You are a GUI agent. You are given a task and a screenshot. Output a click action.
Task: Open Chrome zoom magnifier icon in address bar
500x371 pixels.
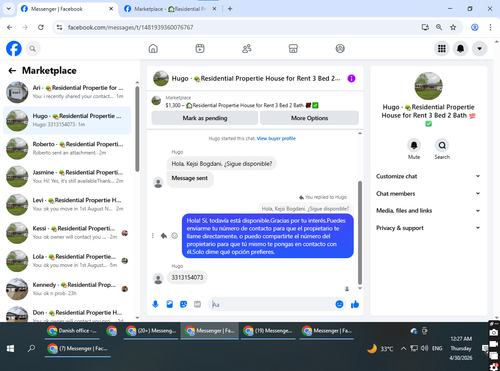(x=439, y=27)
